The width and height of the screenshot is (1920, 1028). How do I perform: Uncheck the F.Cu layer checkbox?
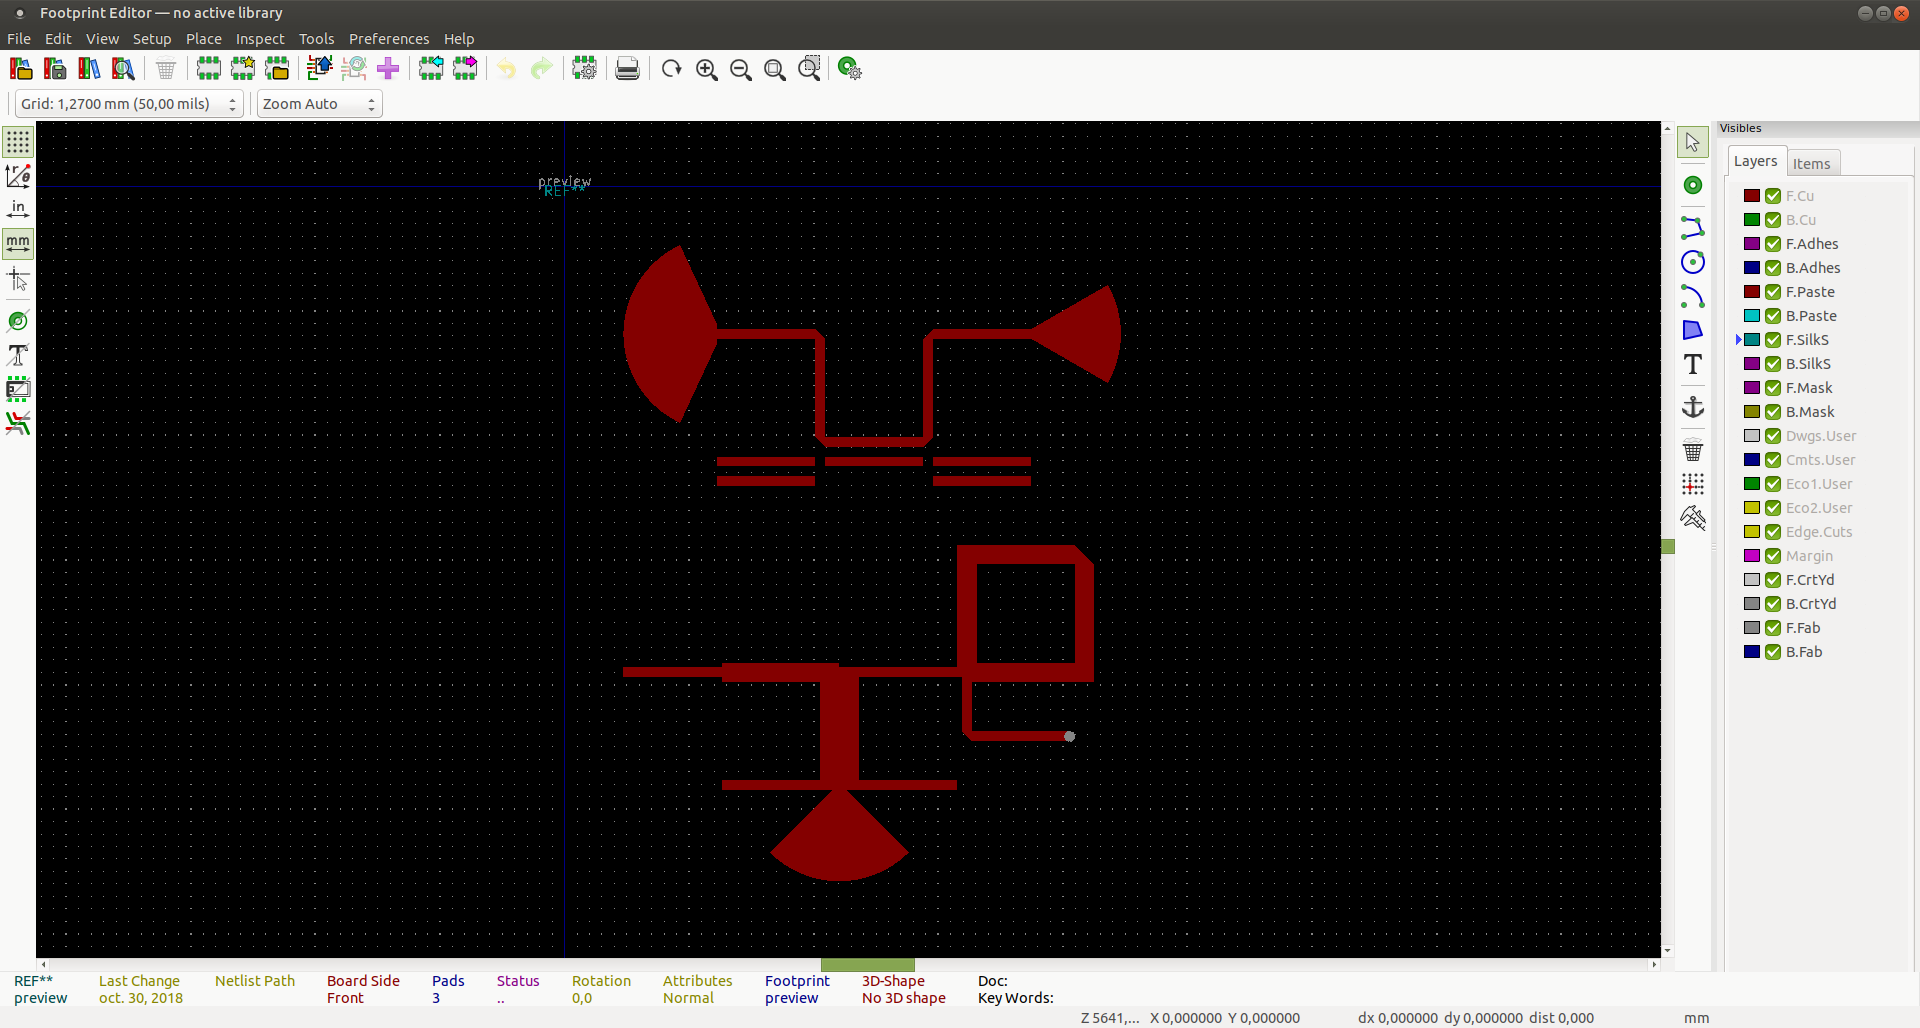(1773, 196)
